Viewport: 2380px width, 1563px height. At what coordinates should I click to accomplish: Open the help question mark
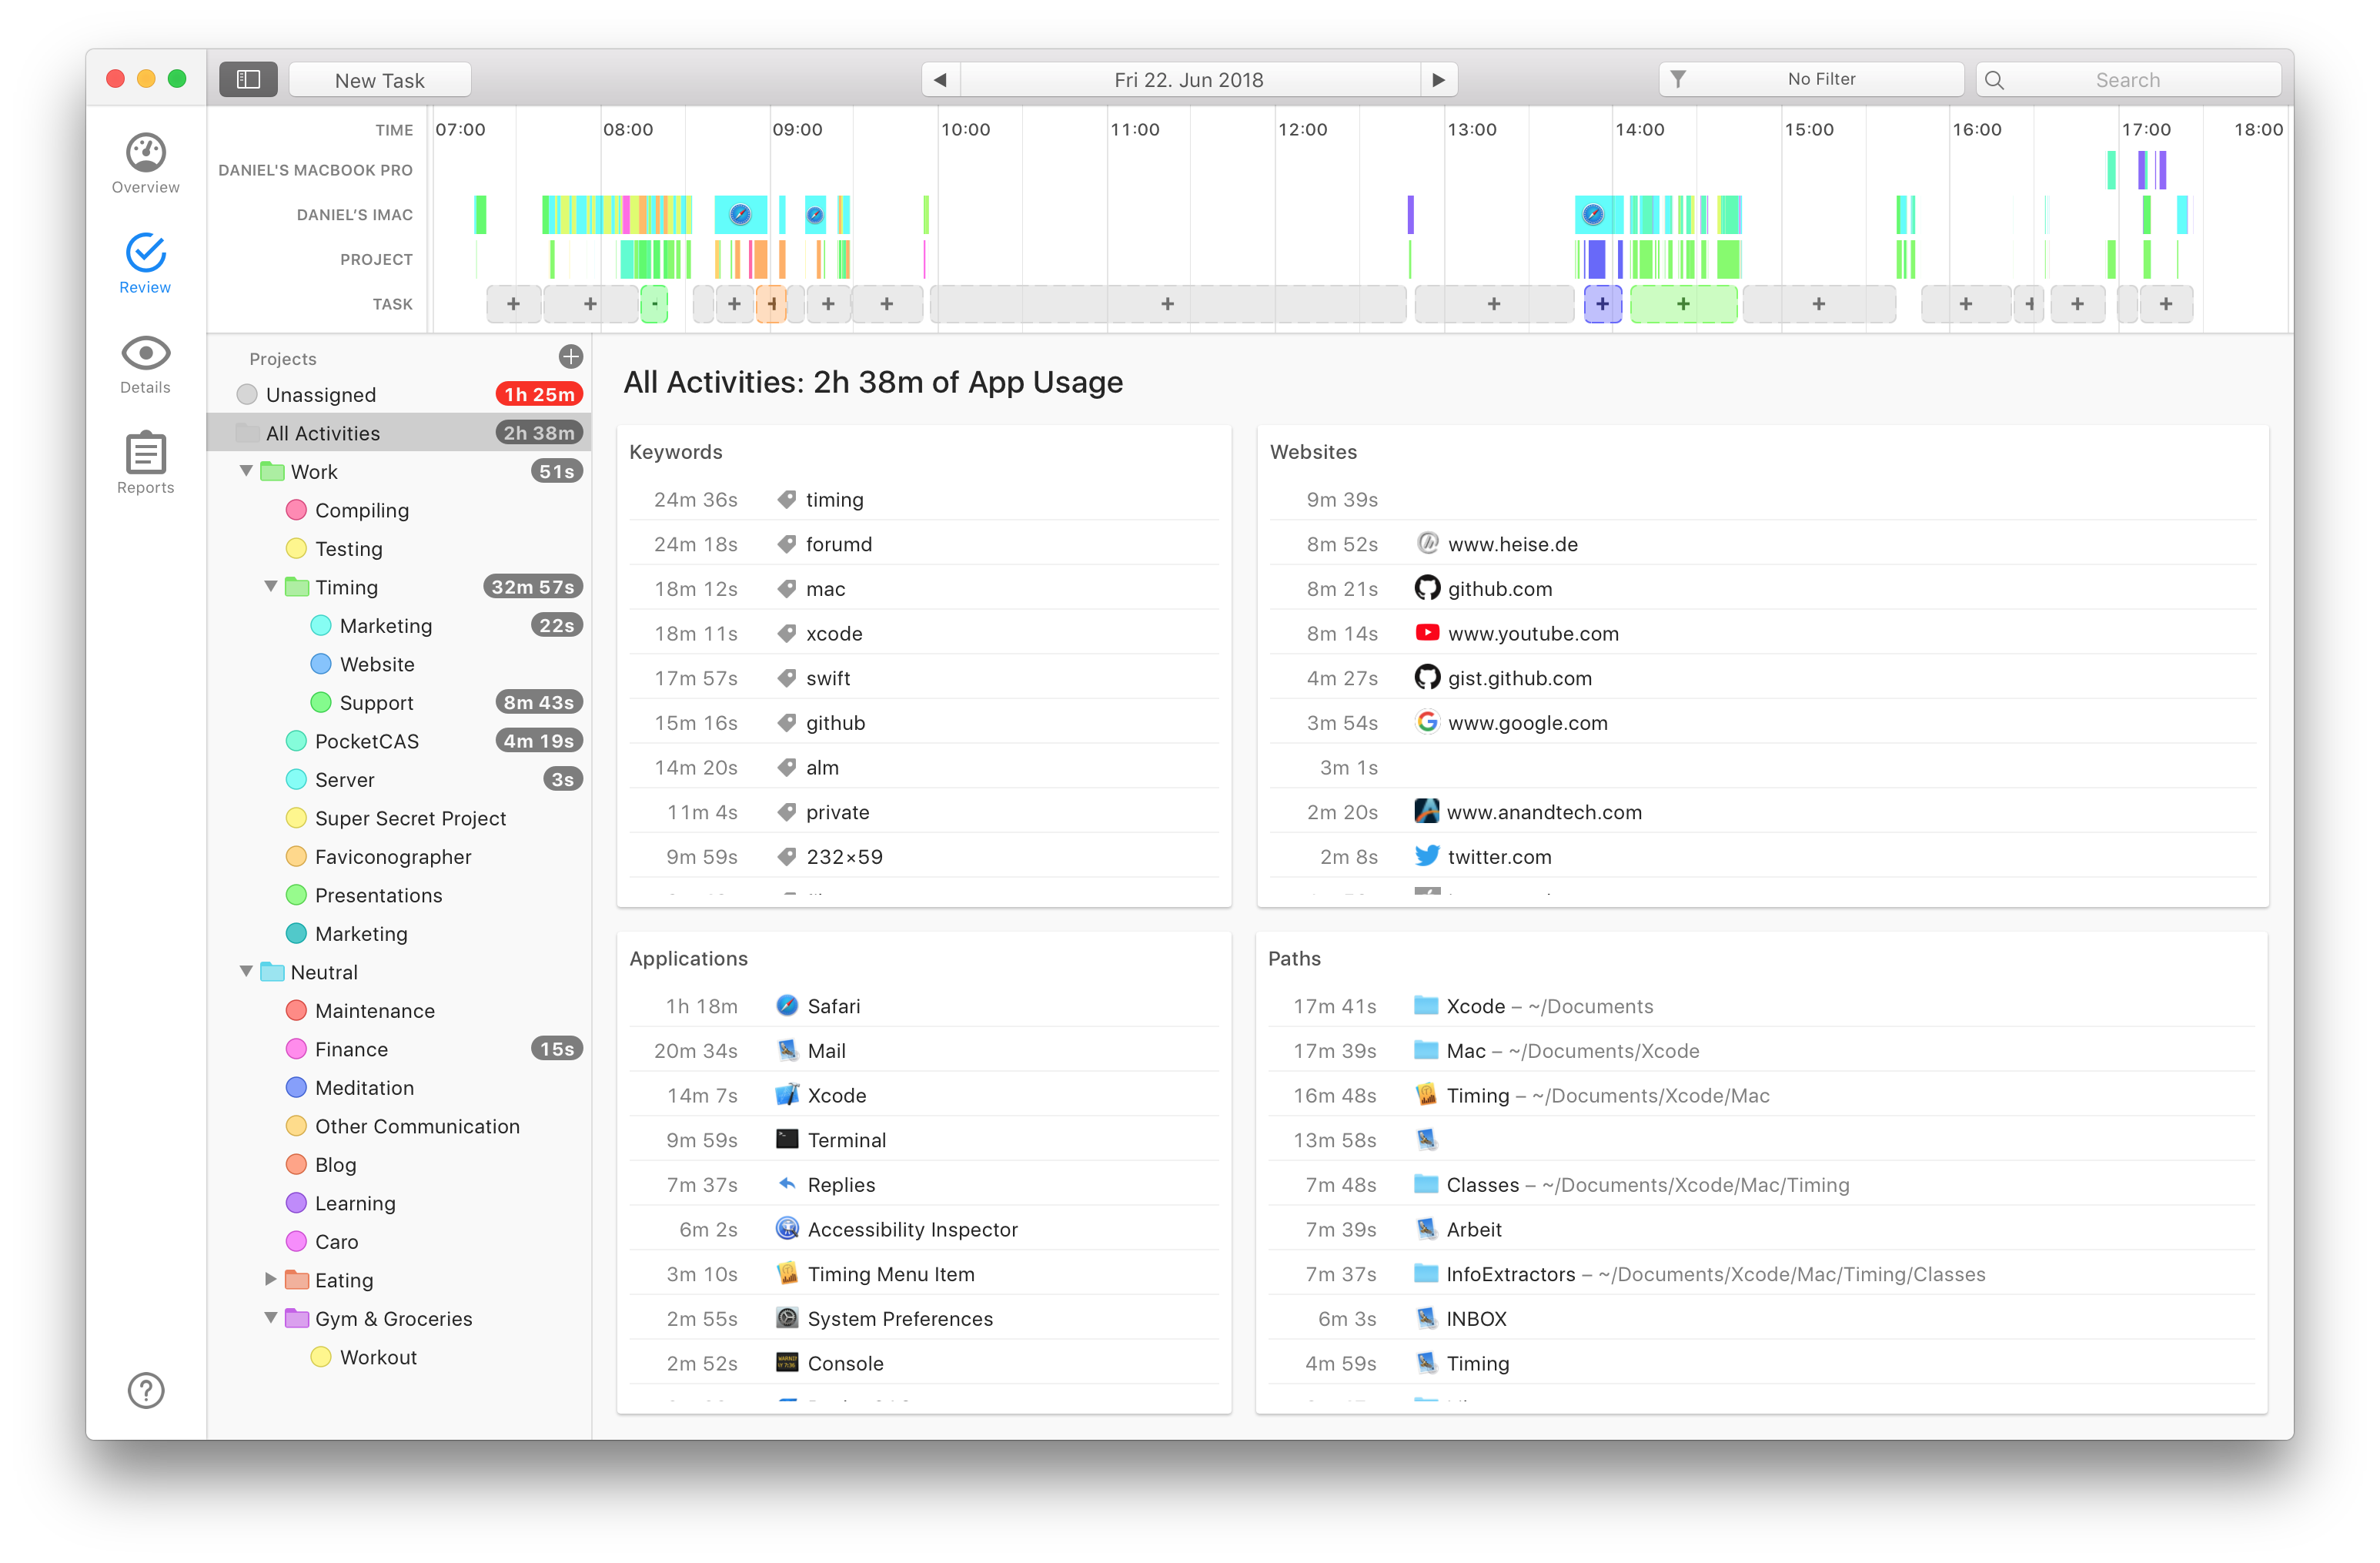(x=146, y=1390)
